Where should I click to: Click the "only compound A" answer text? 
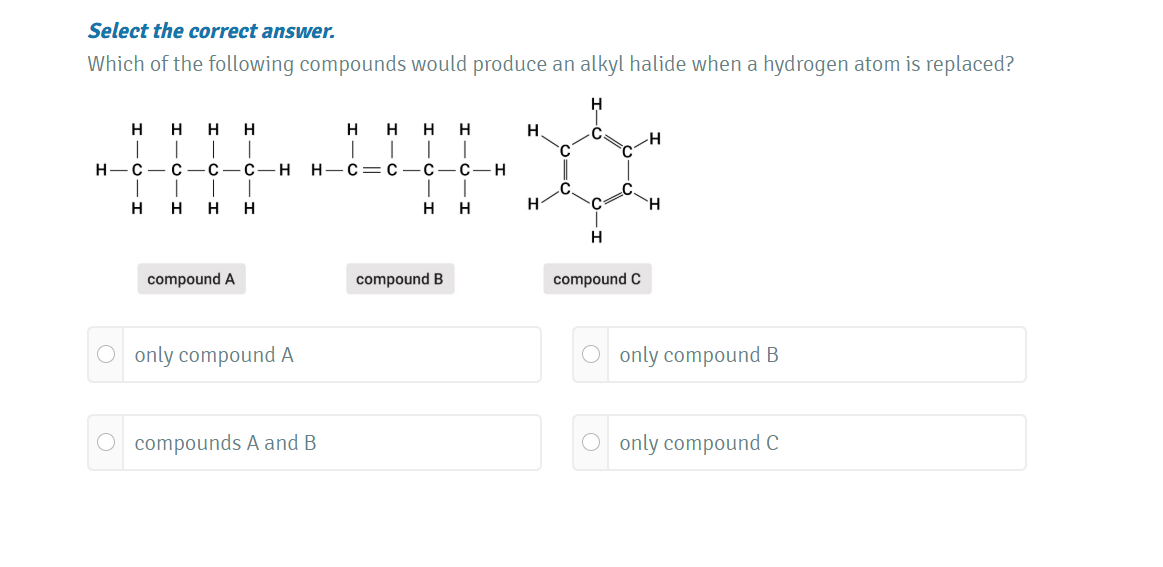click(214, 355)
